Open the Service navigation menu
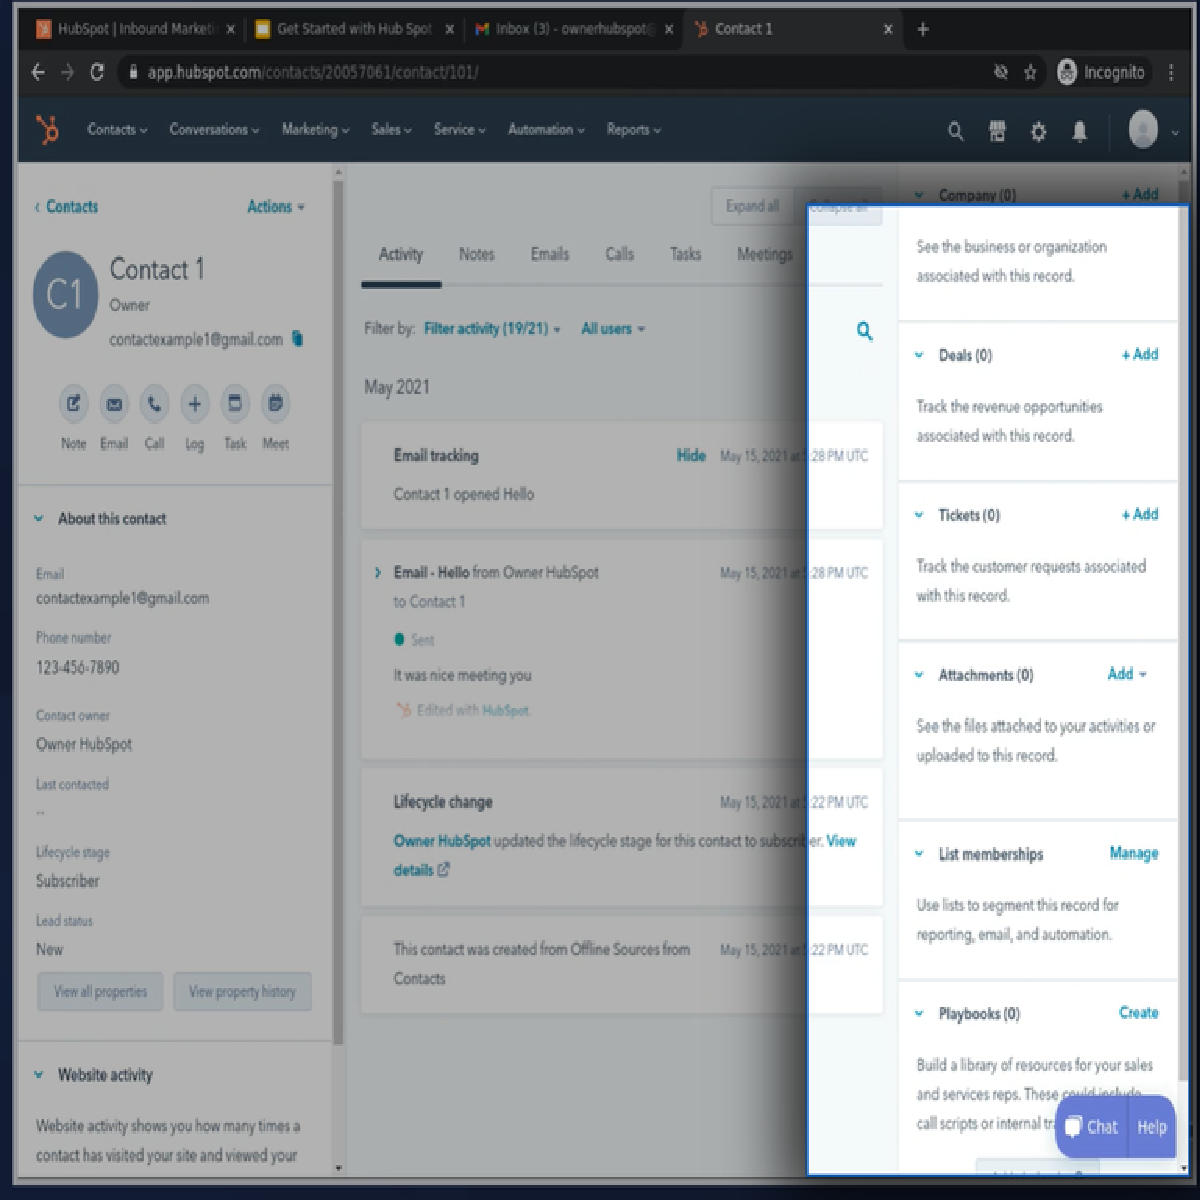 click(x=460, y=130)
